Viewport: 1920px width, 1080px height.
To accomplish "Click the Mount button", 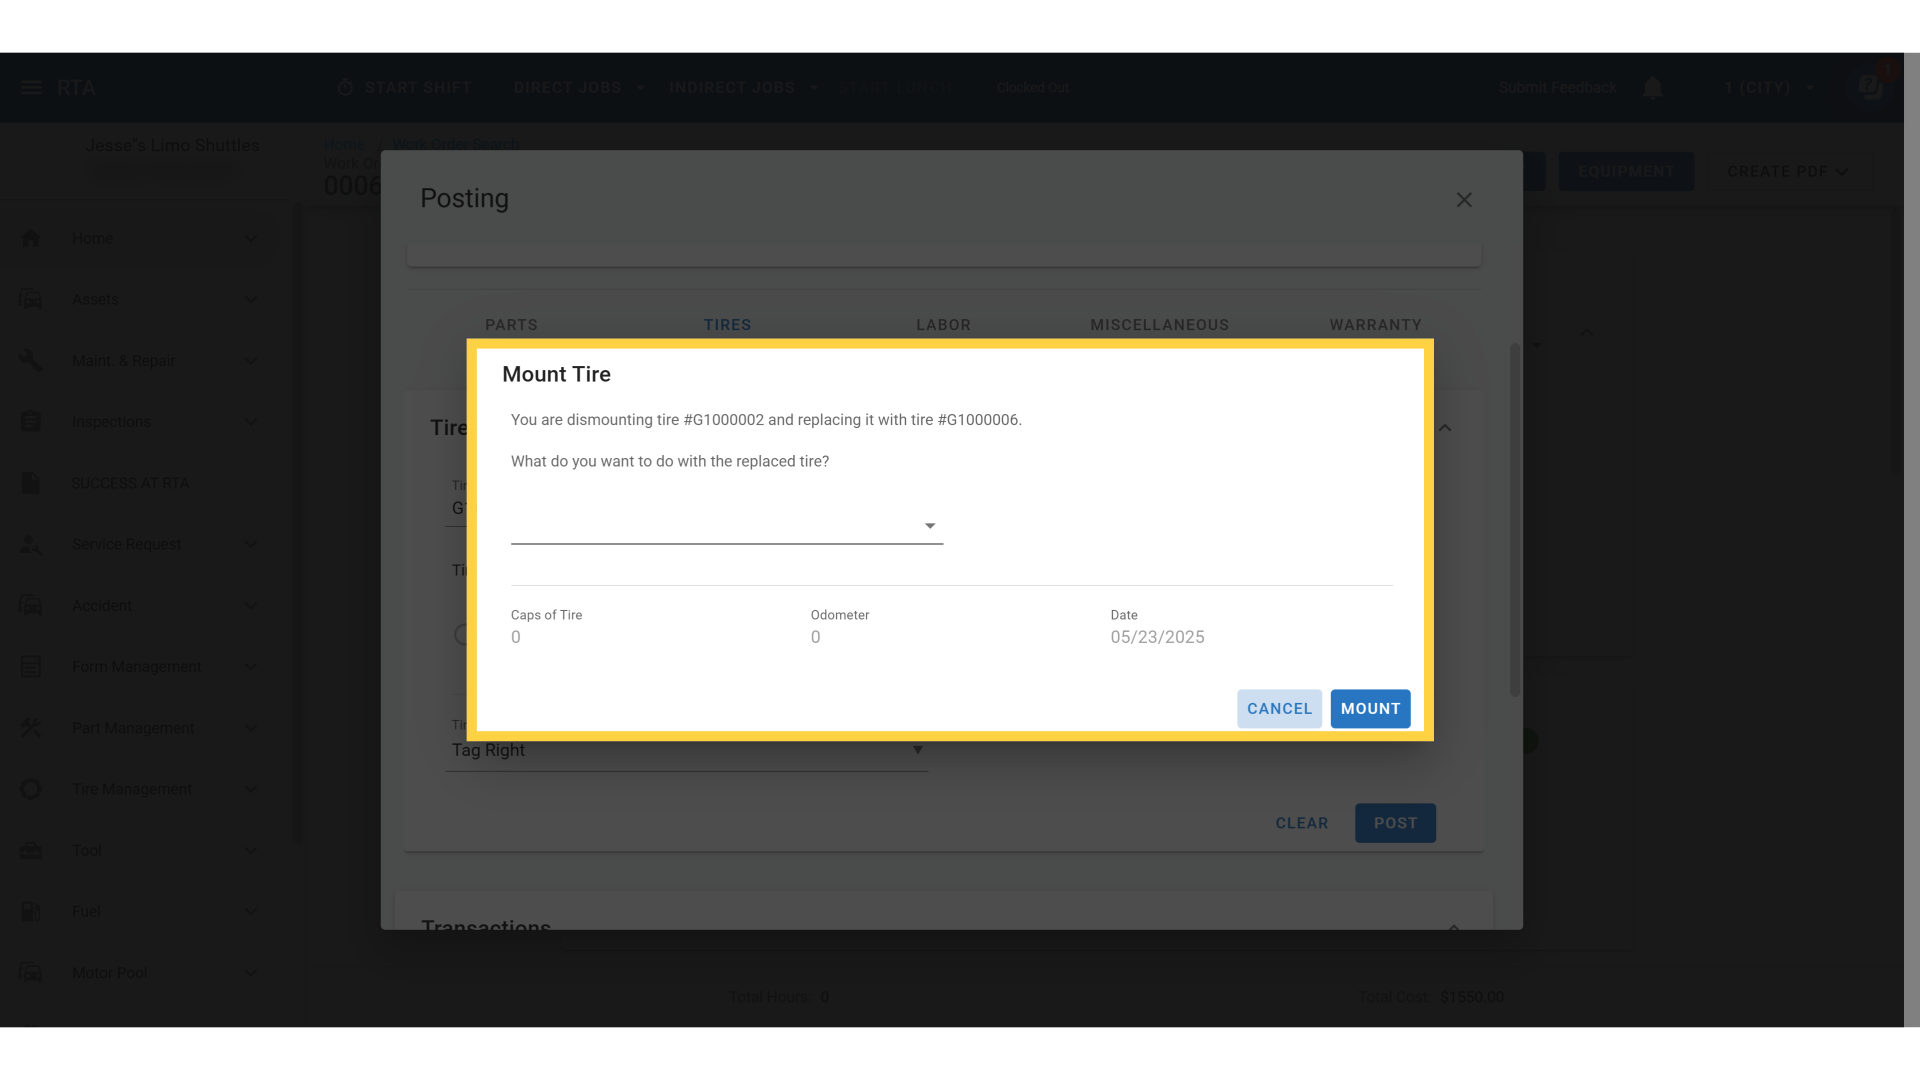I will pos(1370,709).
